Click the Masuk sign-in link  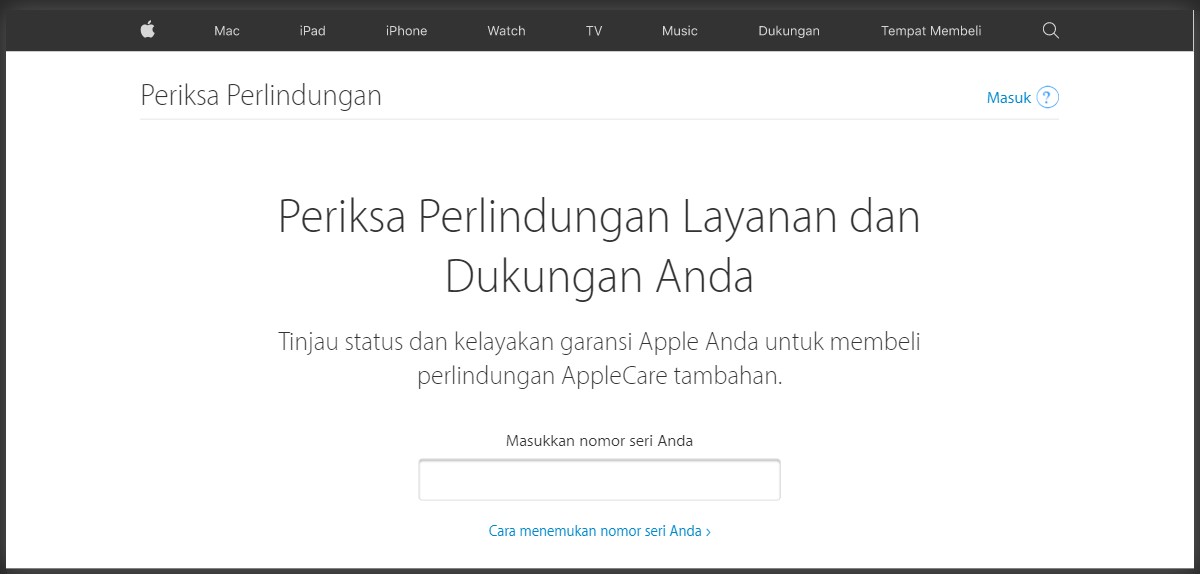1009,98
